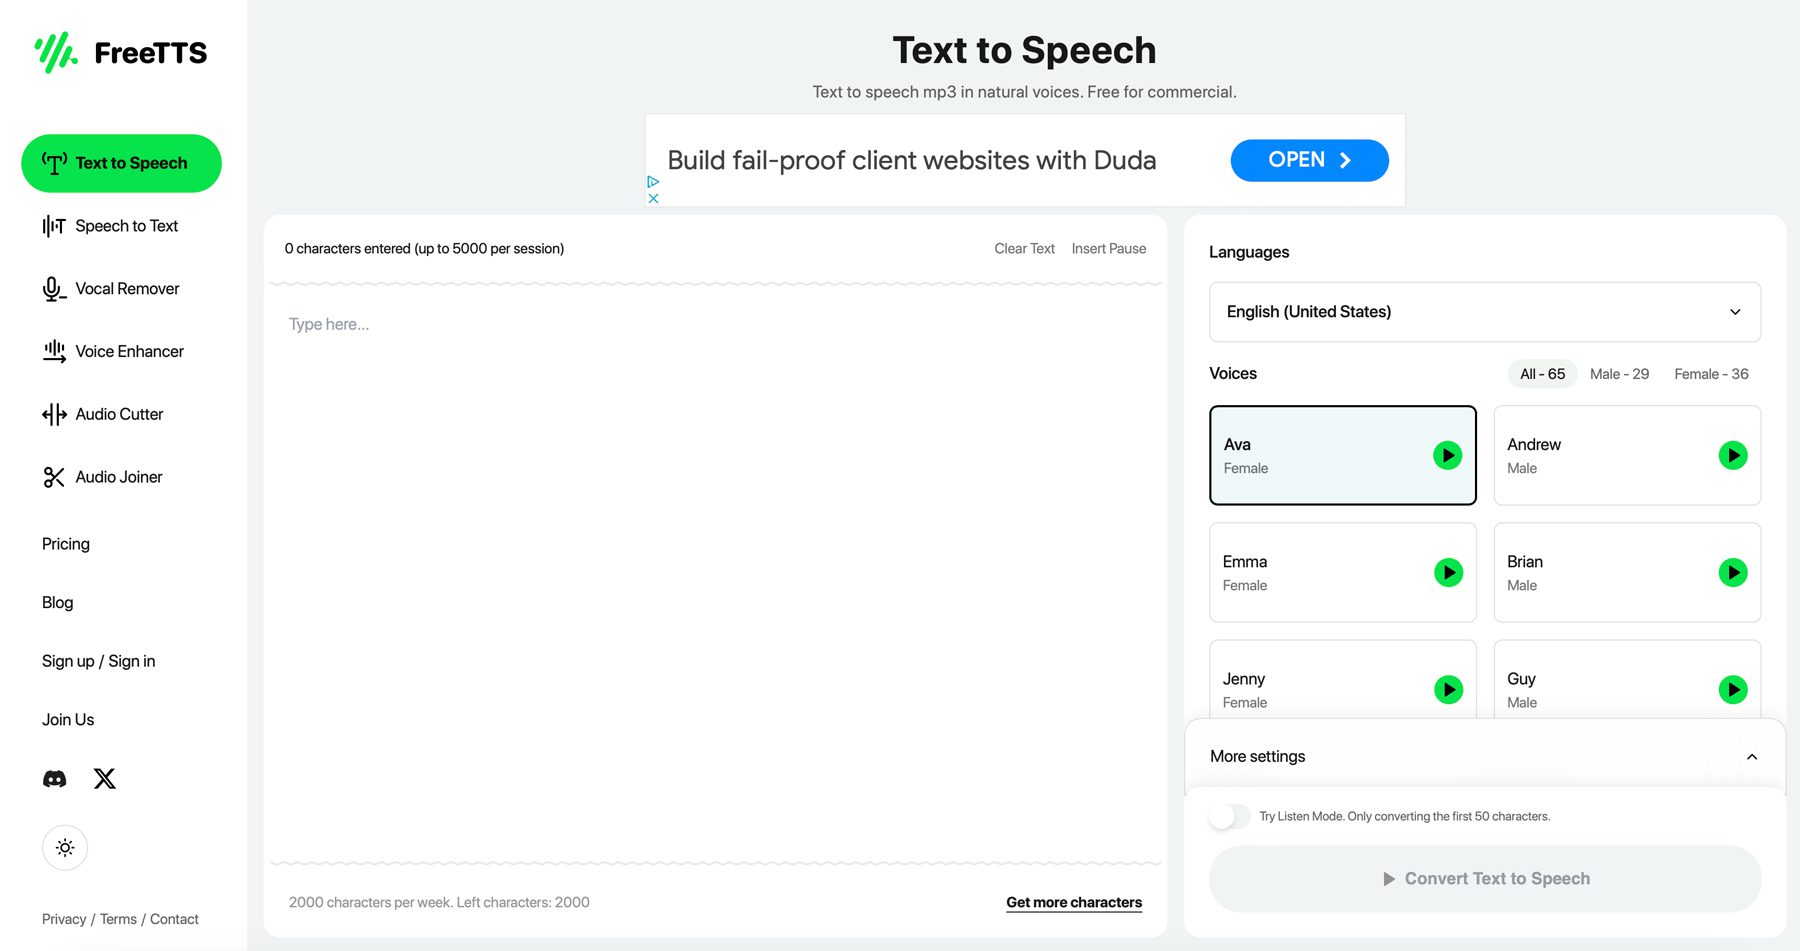The image size is (1800, 951).
Task: Toggle light/dark theme mode
Action: (x=65, y=847)
